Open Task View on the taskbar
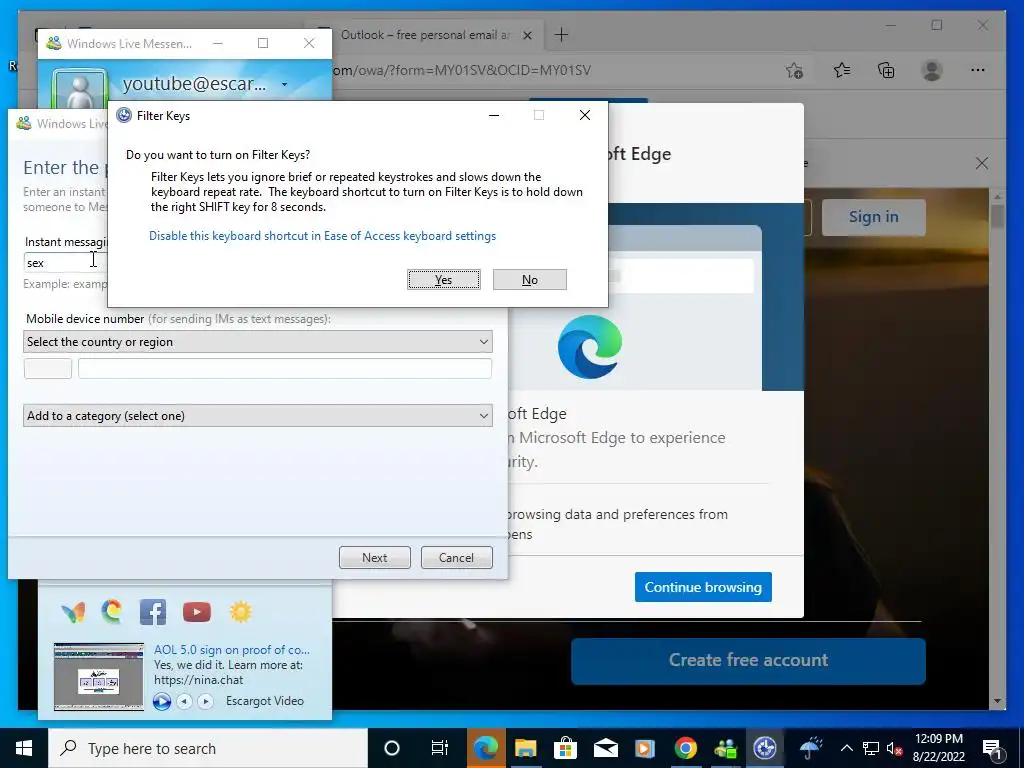This screenshot has height=768, width=1024. pyautogui.click(x=440, y=748)
